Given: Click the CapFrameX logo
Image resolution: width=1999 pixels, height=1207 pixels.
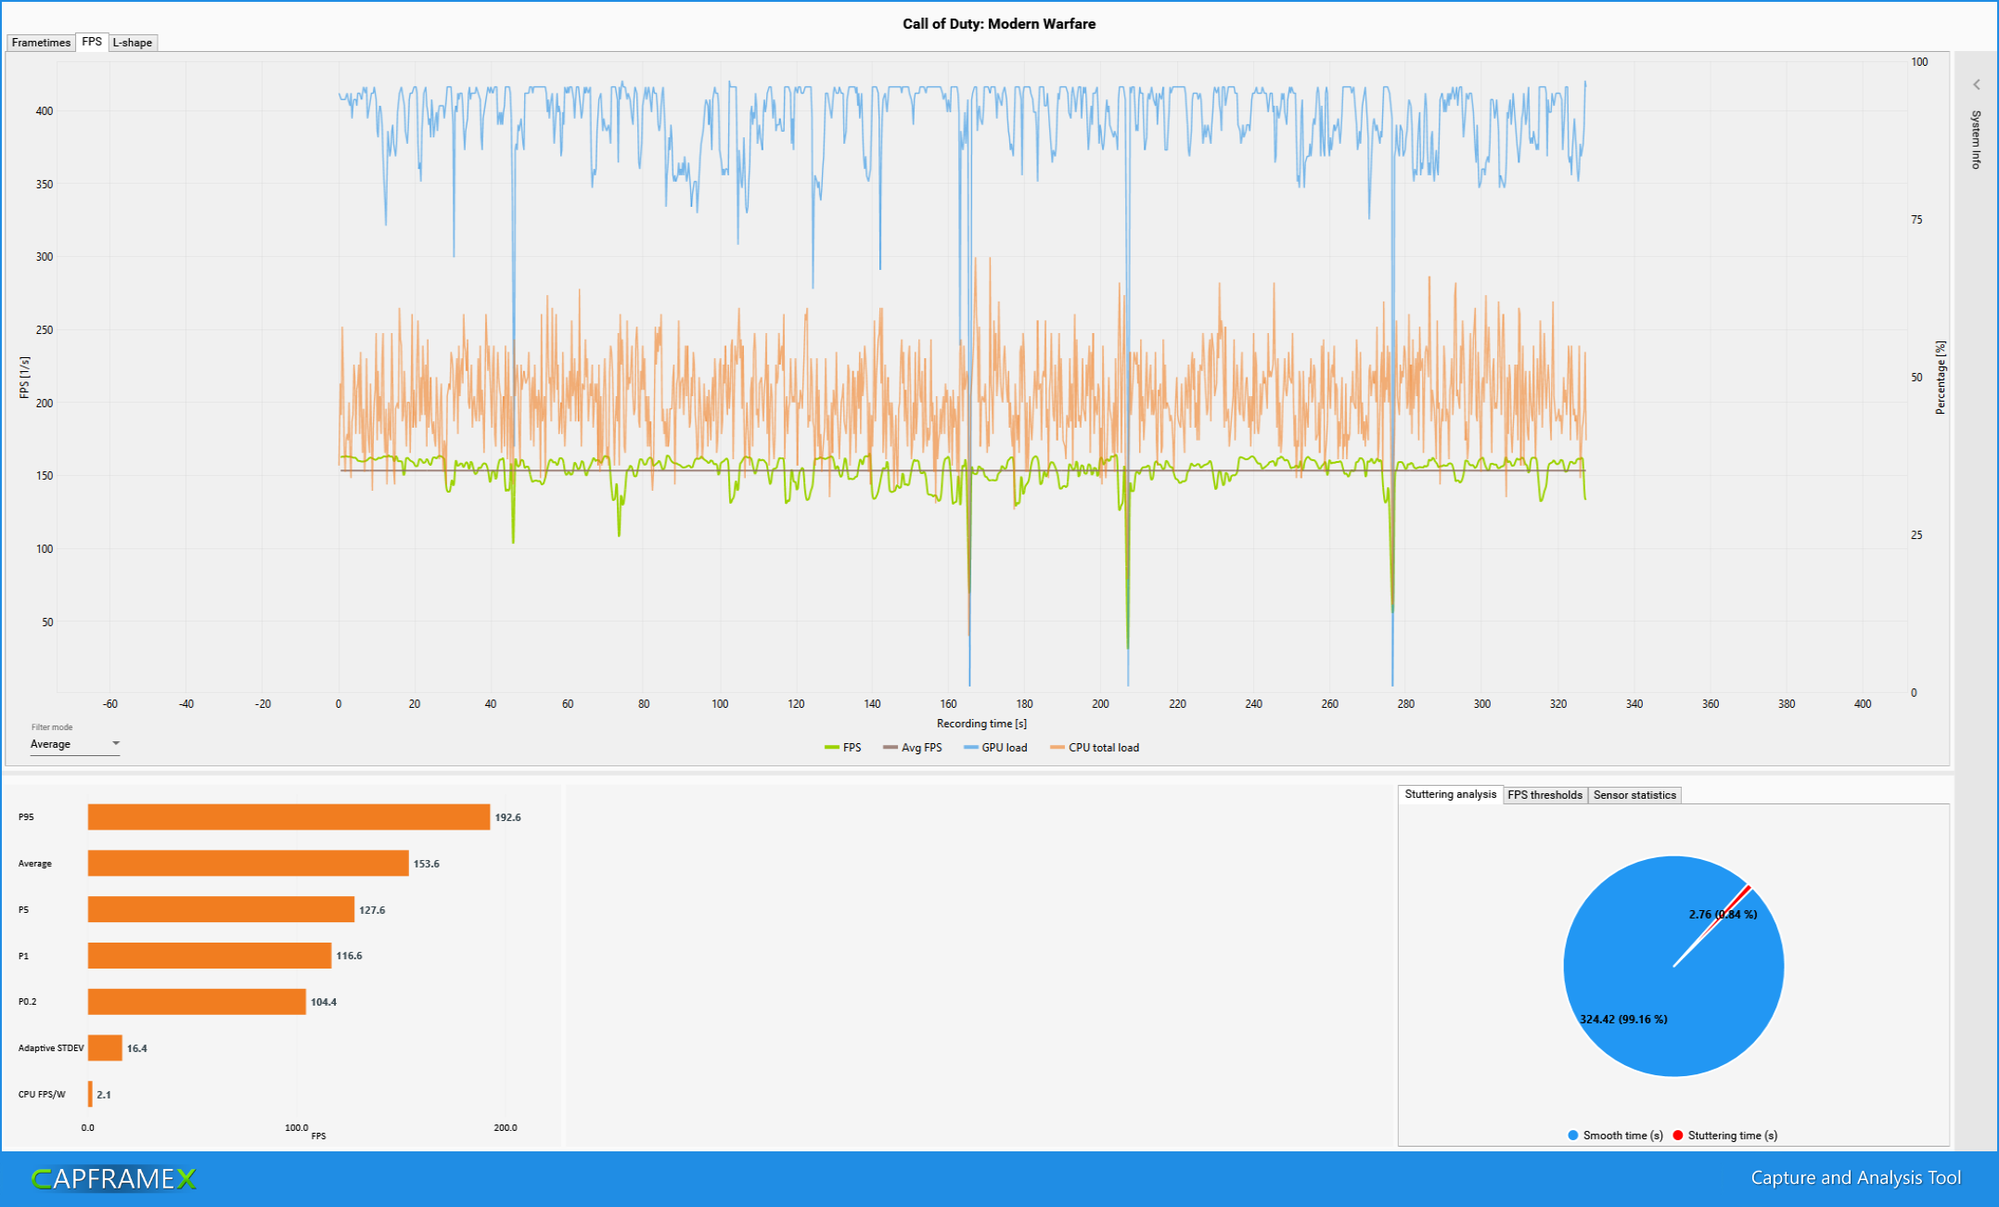Looking at the screenshot, I should click(113, 1179).
